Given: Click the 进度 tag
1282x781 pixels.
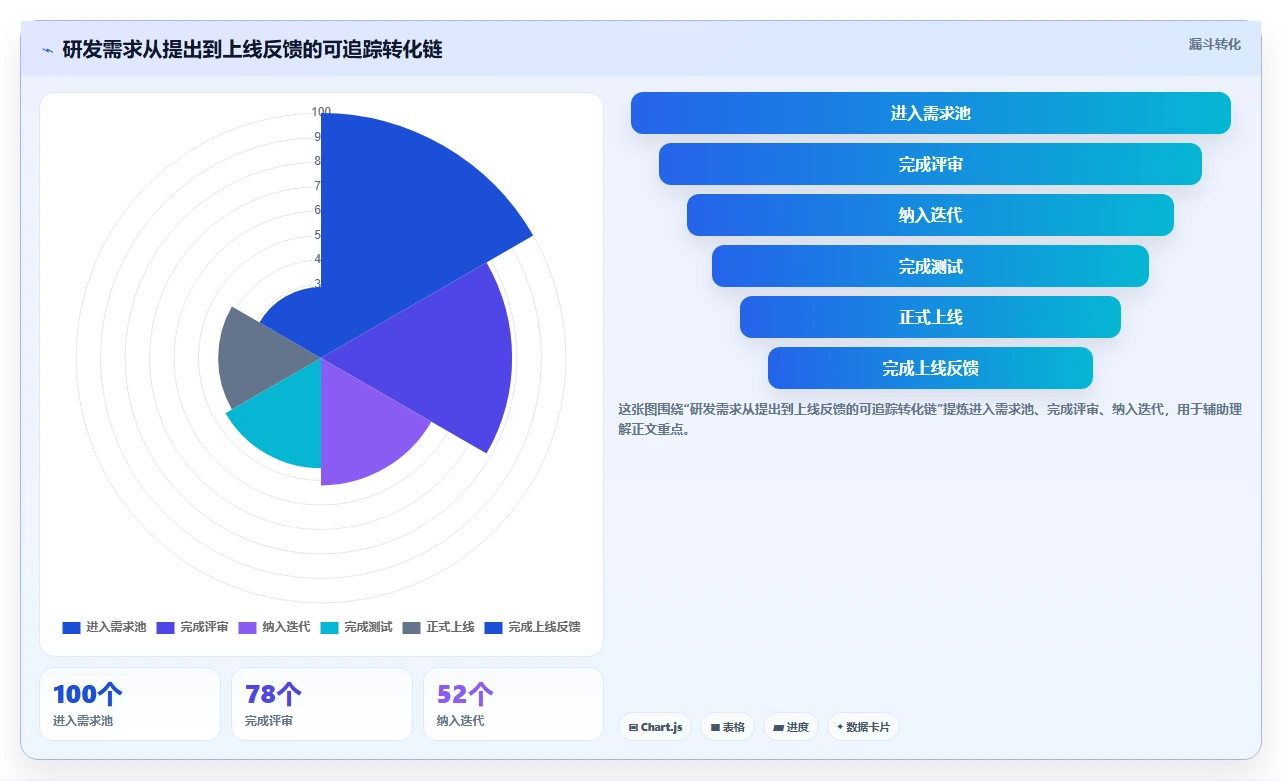Looking at the screenshot, I should [791, 727].
